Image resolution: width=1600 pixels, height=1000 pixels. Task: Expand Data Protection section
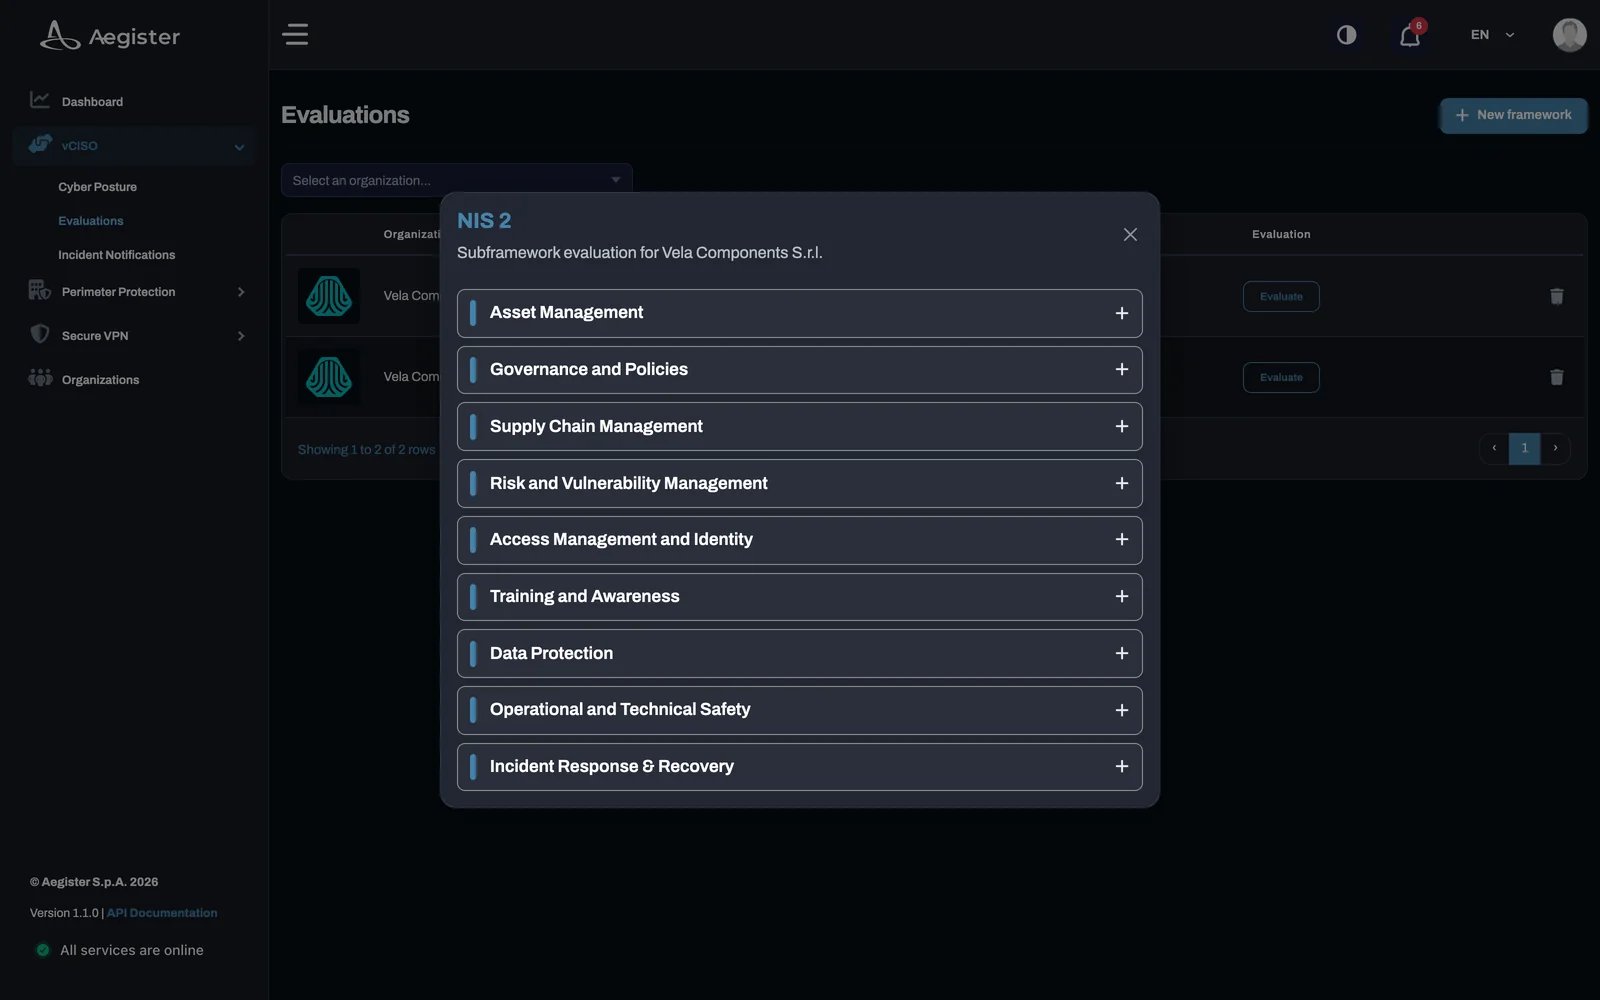click(799, 654)
